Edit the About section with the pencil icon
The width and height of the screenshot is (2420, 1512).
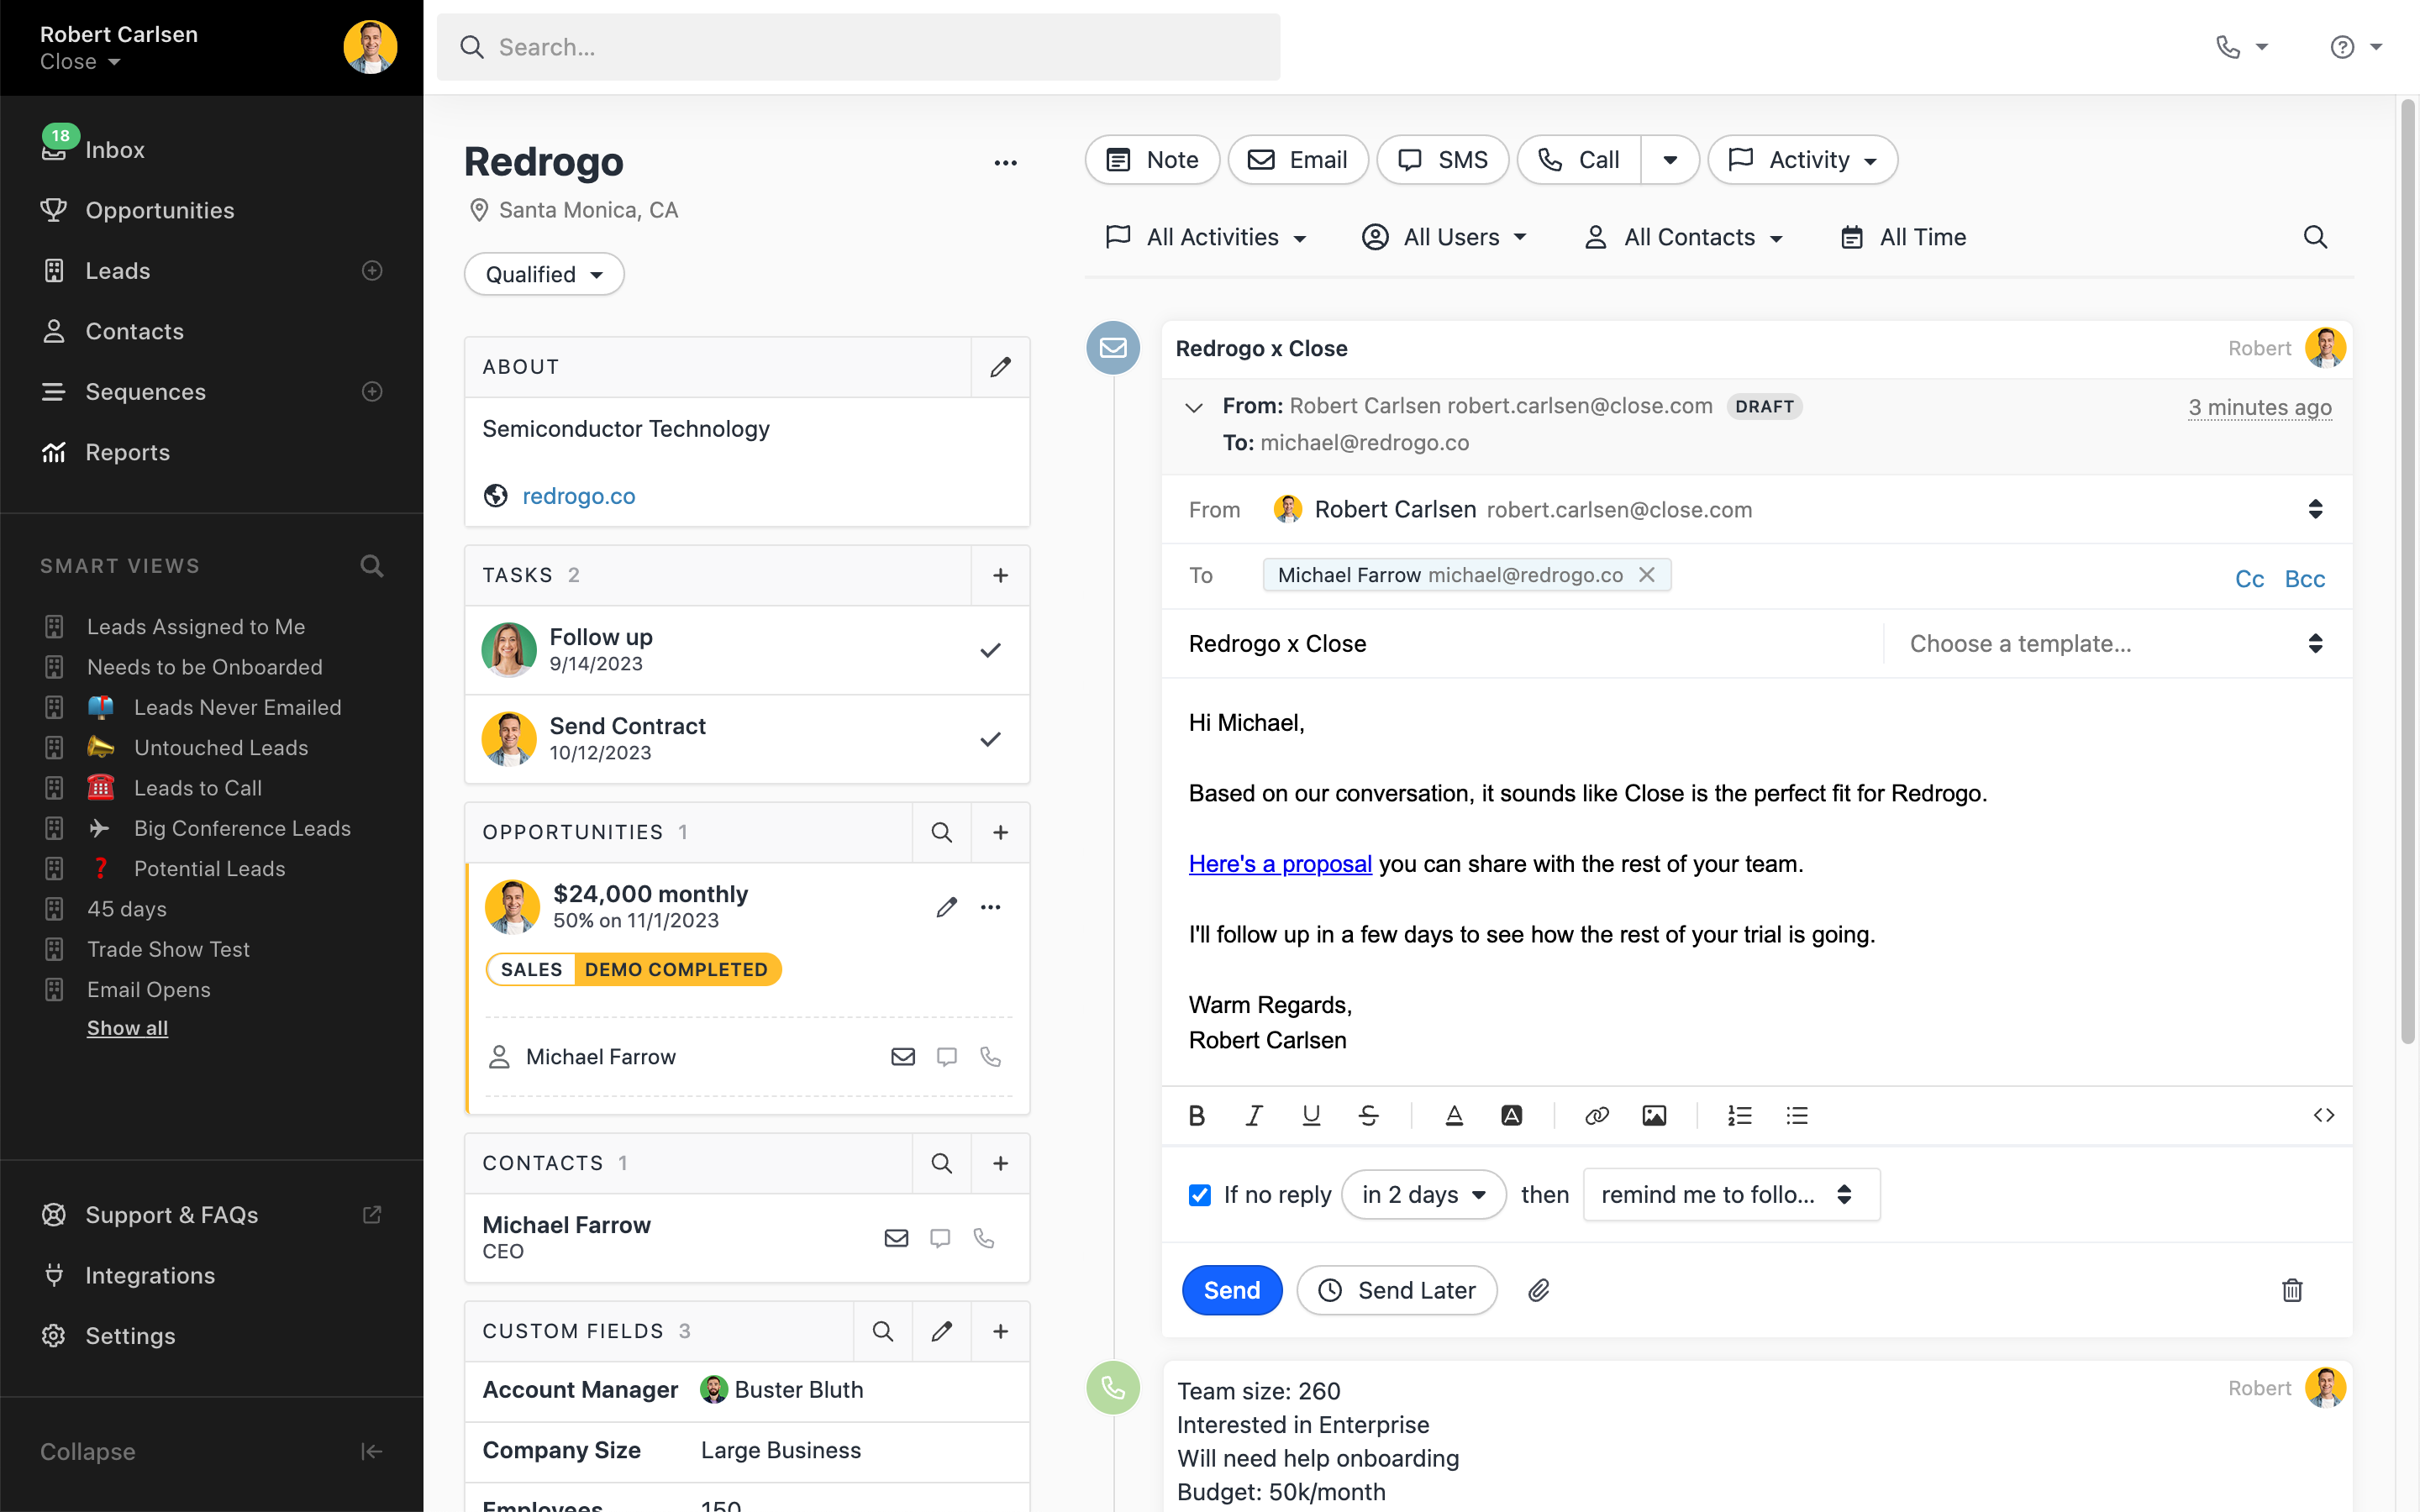1000,367
